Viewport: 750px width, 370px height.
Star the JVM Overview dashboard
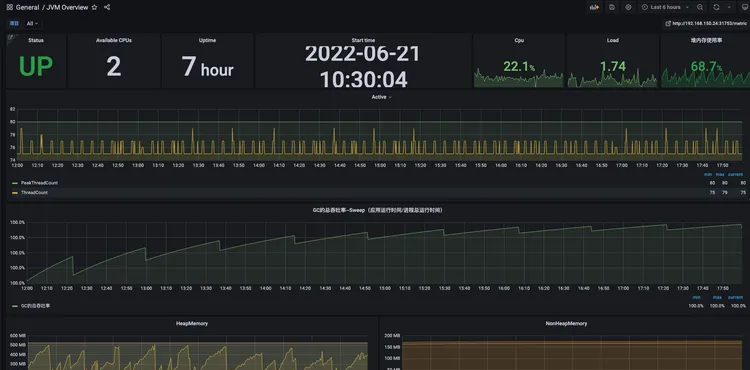coord(94,7)
